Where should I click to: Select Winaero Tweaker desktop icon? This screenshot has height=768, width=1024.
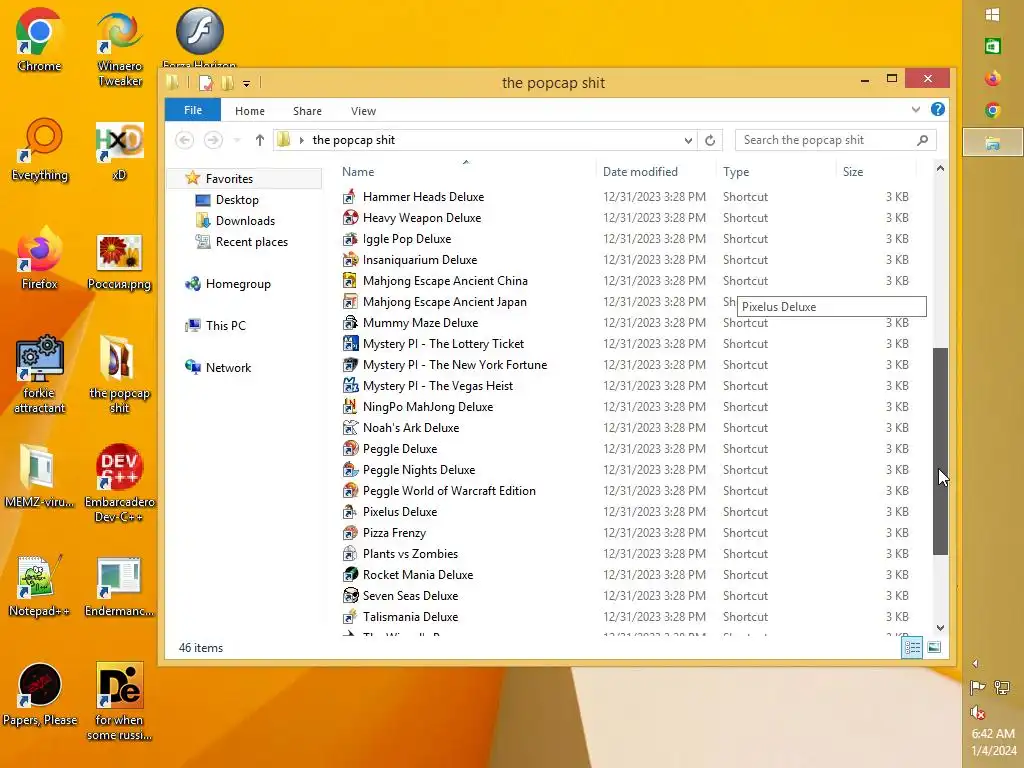click(x=120, y=48)
